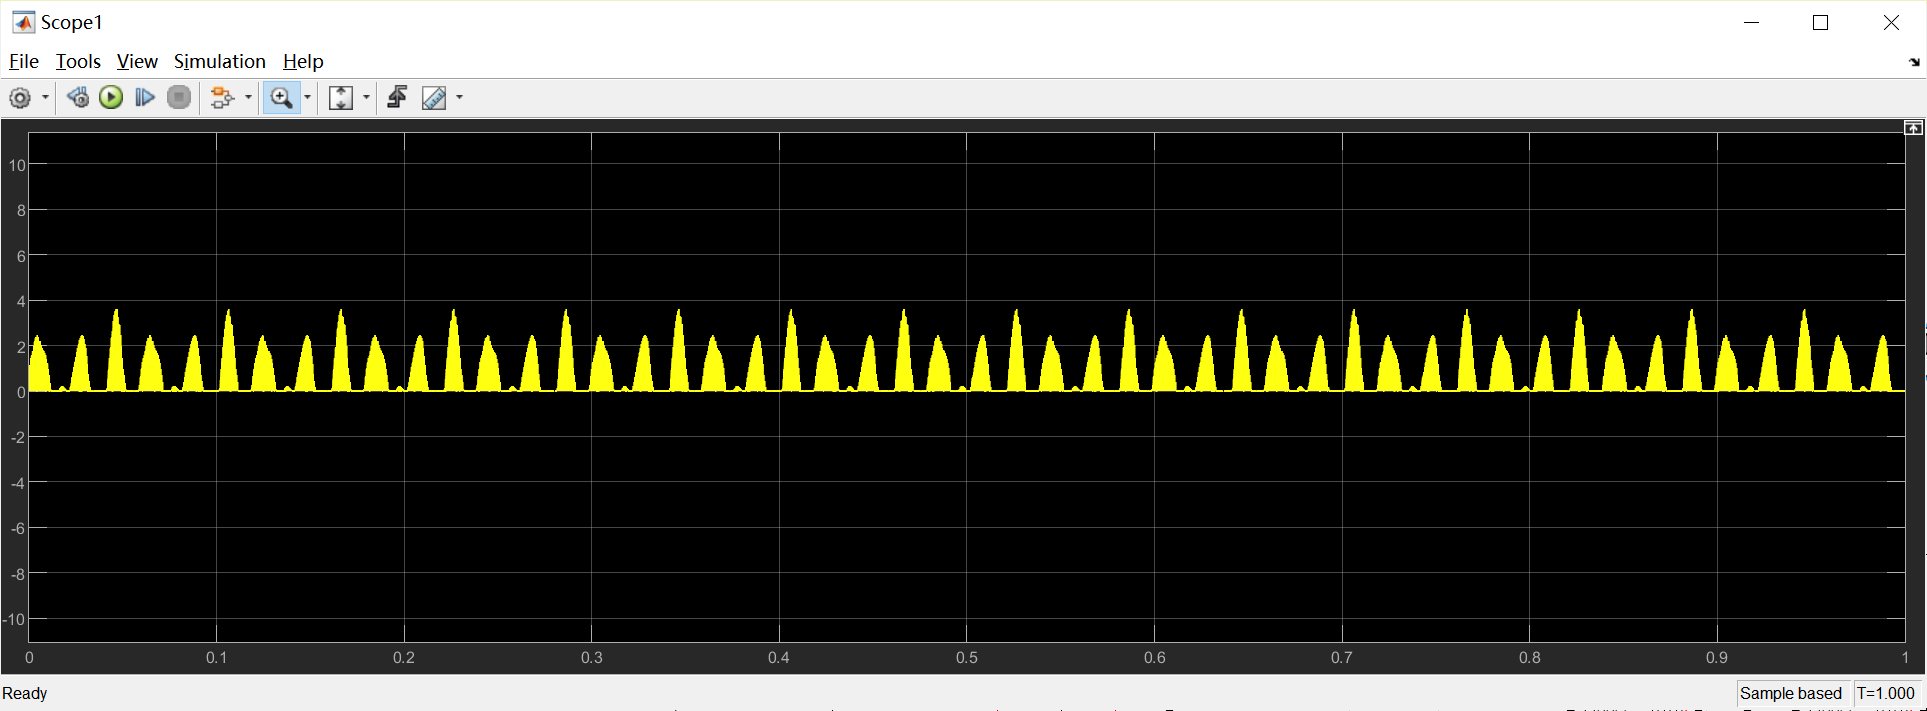Click the Scale Y-axis limits icon
The height and width of the screenshot is (711, 1927).
pyautogui.click(x=341, y=98)
